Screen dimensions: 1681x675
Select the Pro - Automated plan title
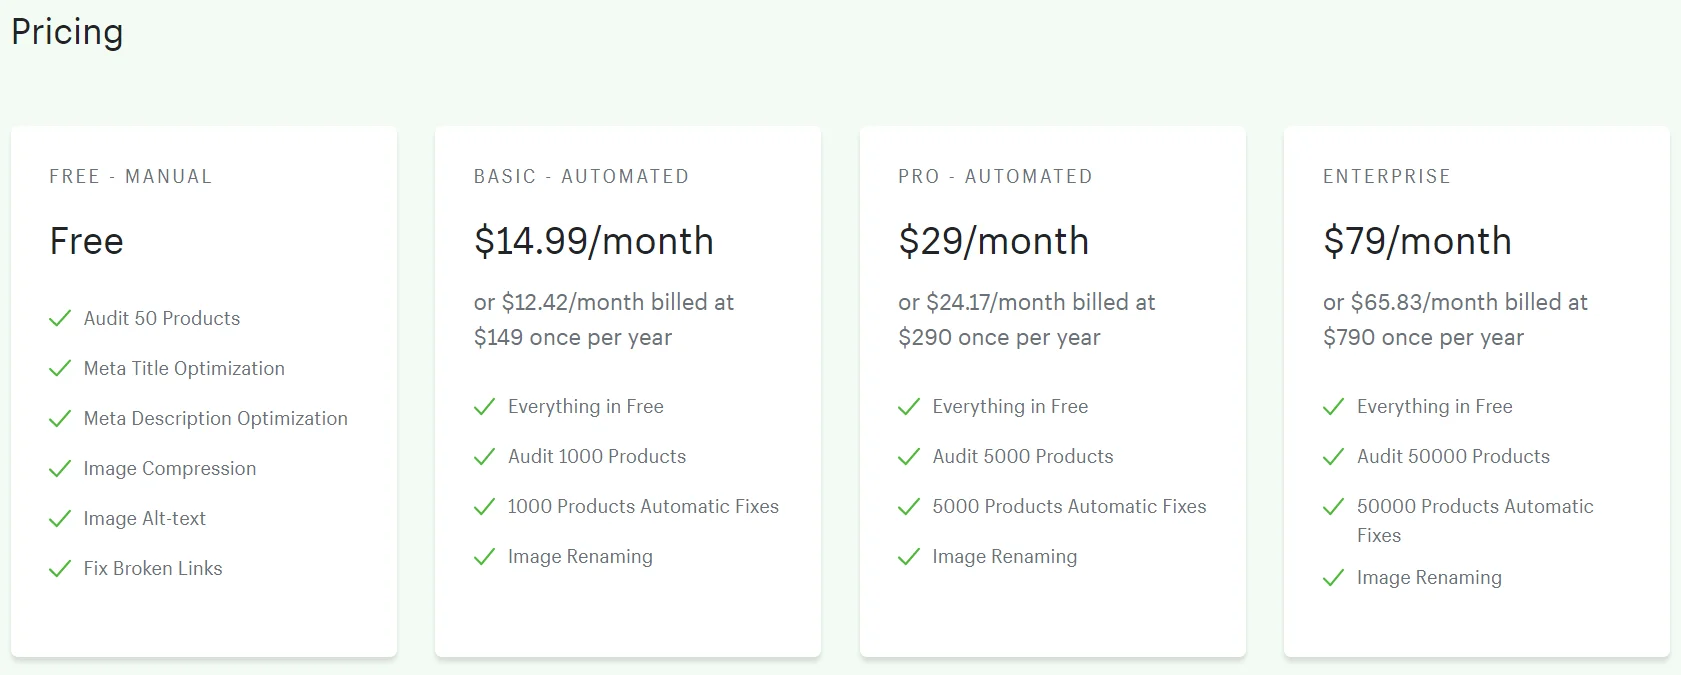[x=995, y=176]
